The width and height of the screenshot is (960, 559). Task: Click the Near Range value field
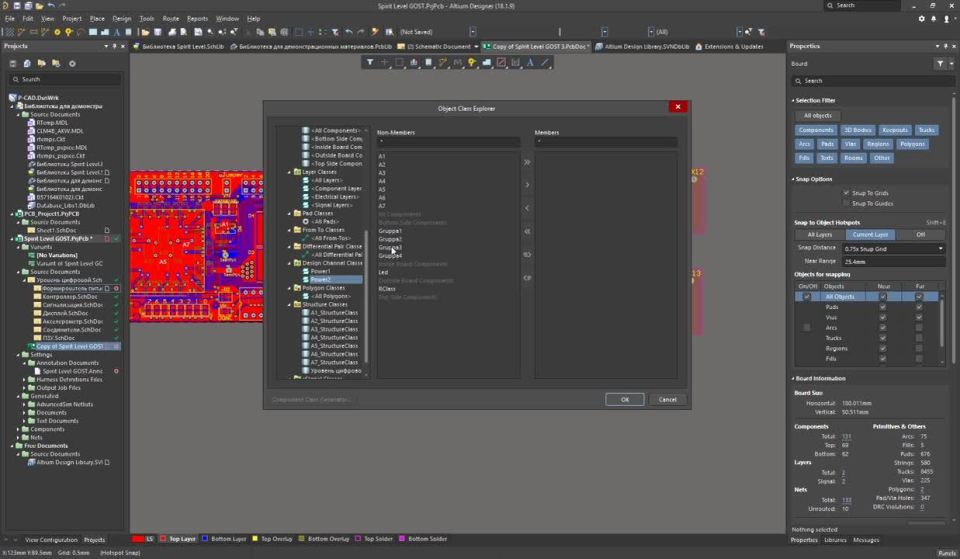click(893, 261)
